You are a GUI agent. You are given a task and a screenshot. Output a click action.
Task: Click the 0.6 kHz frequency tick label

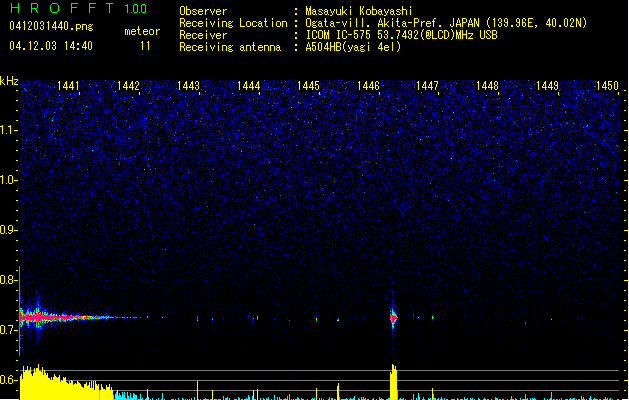[8, 380]
